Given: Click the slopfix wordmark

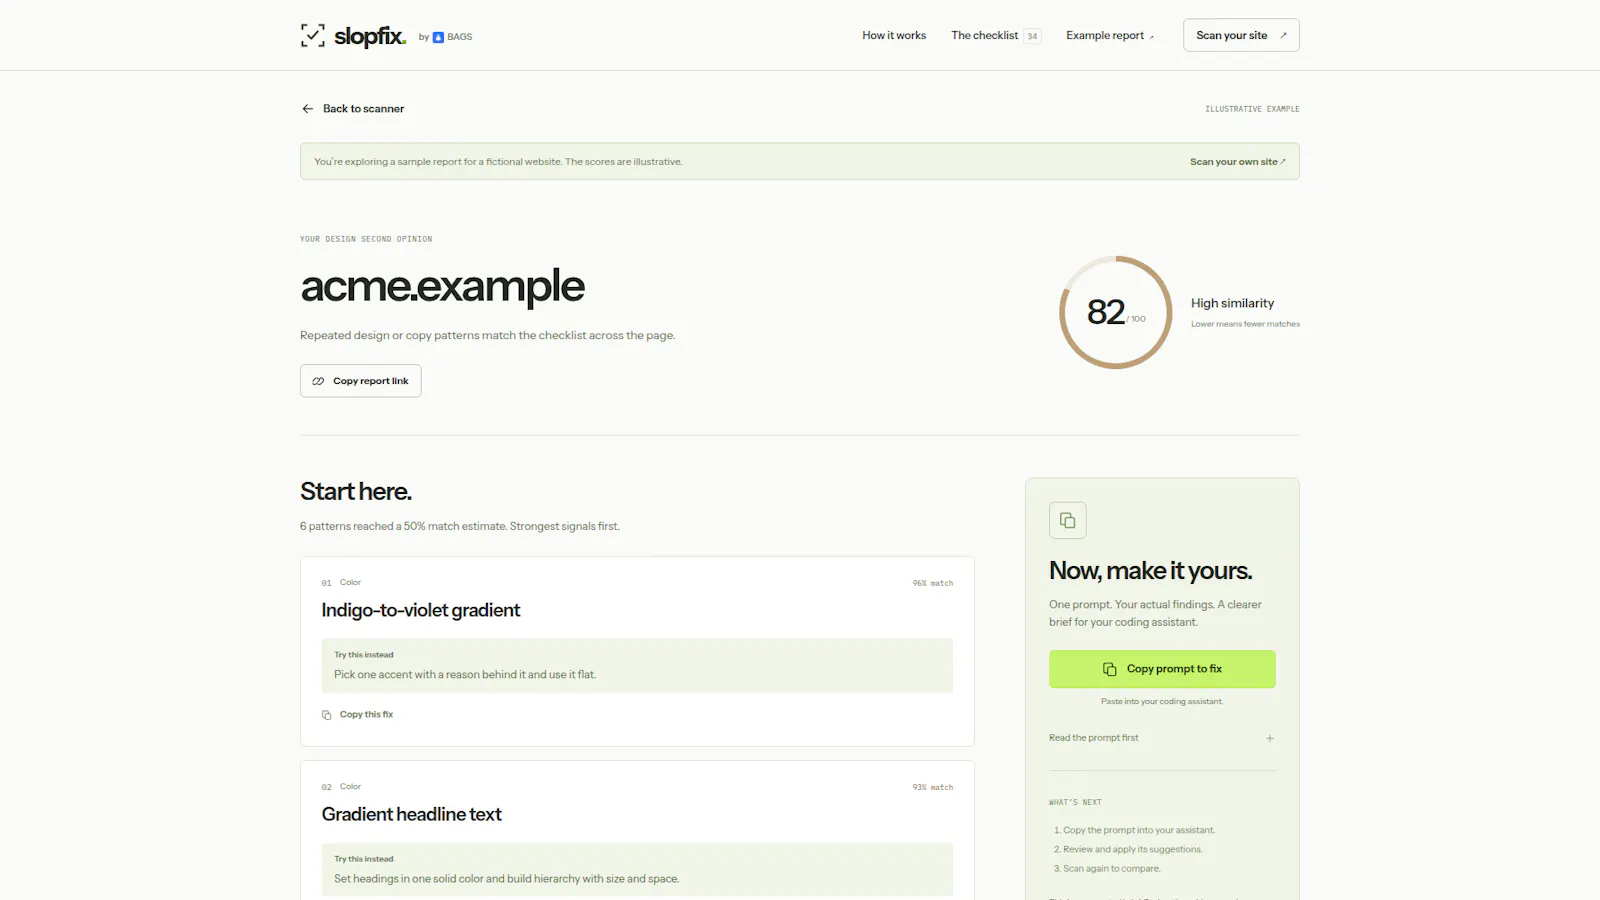Looking at the screenshot, I should (x=370, y=37).
